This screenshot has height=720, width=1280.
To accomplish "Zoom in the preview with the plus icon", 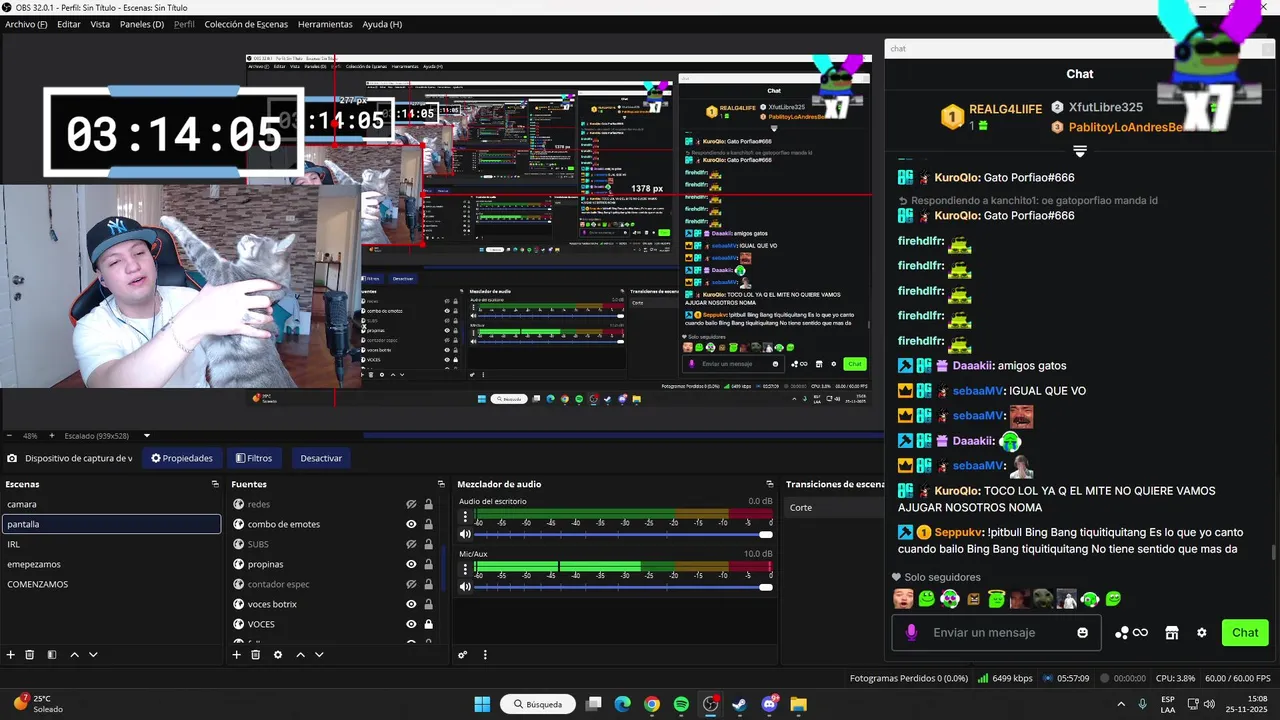I will 52,436.
